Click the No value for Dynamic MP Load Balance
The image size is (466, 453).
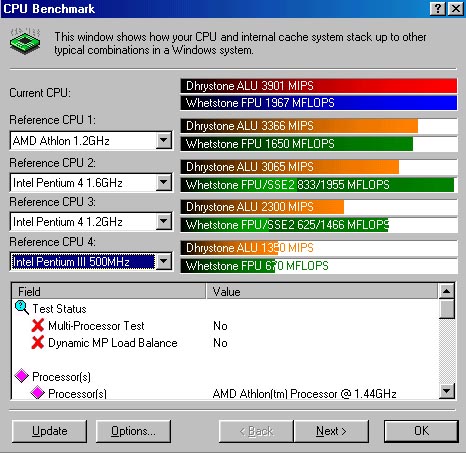tap(220, 343)
